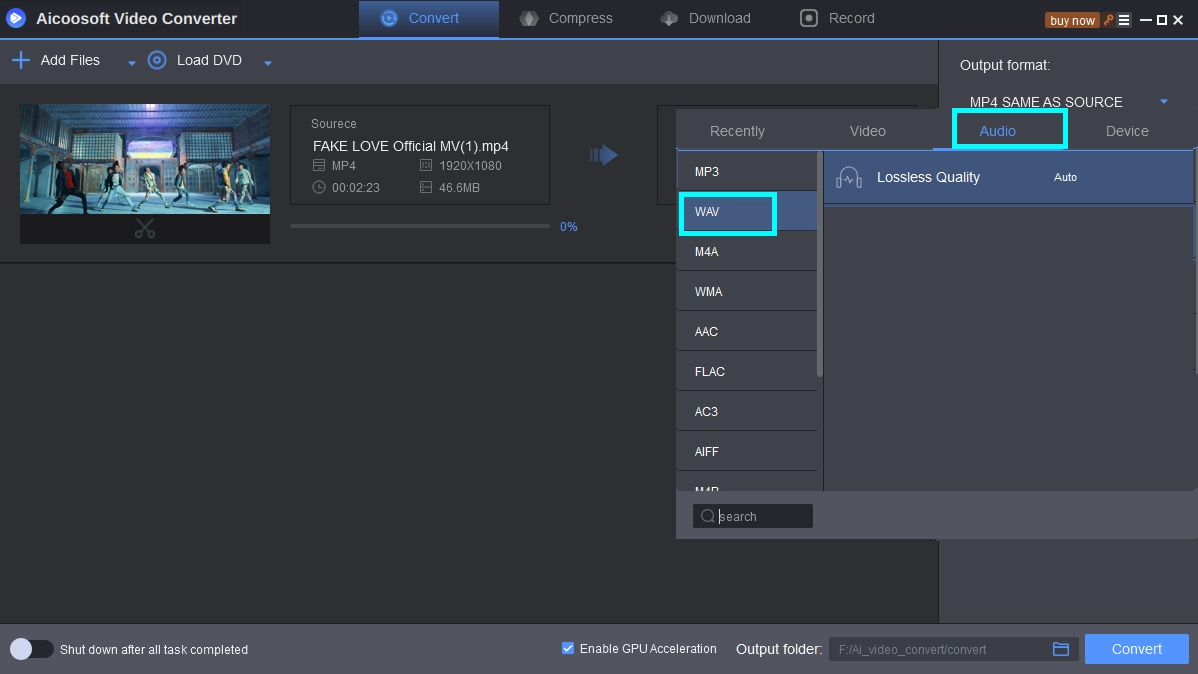
Task: Open the Output format dropdown arrow
Action: coord(1164,101)
